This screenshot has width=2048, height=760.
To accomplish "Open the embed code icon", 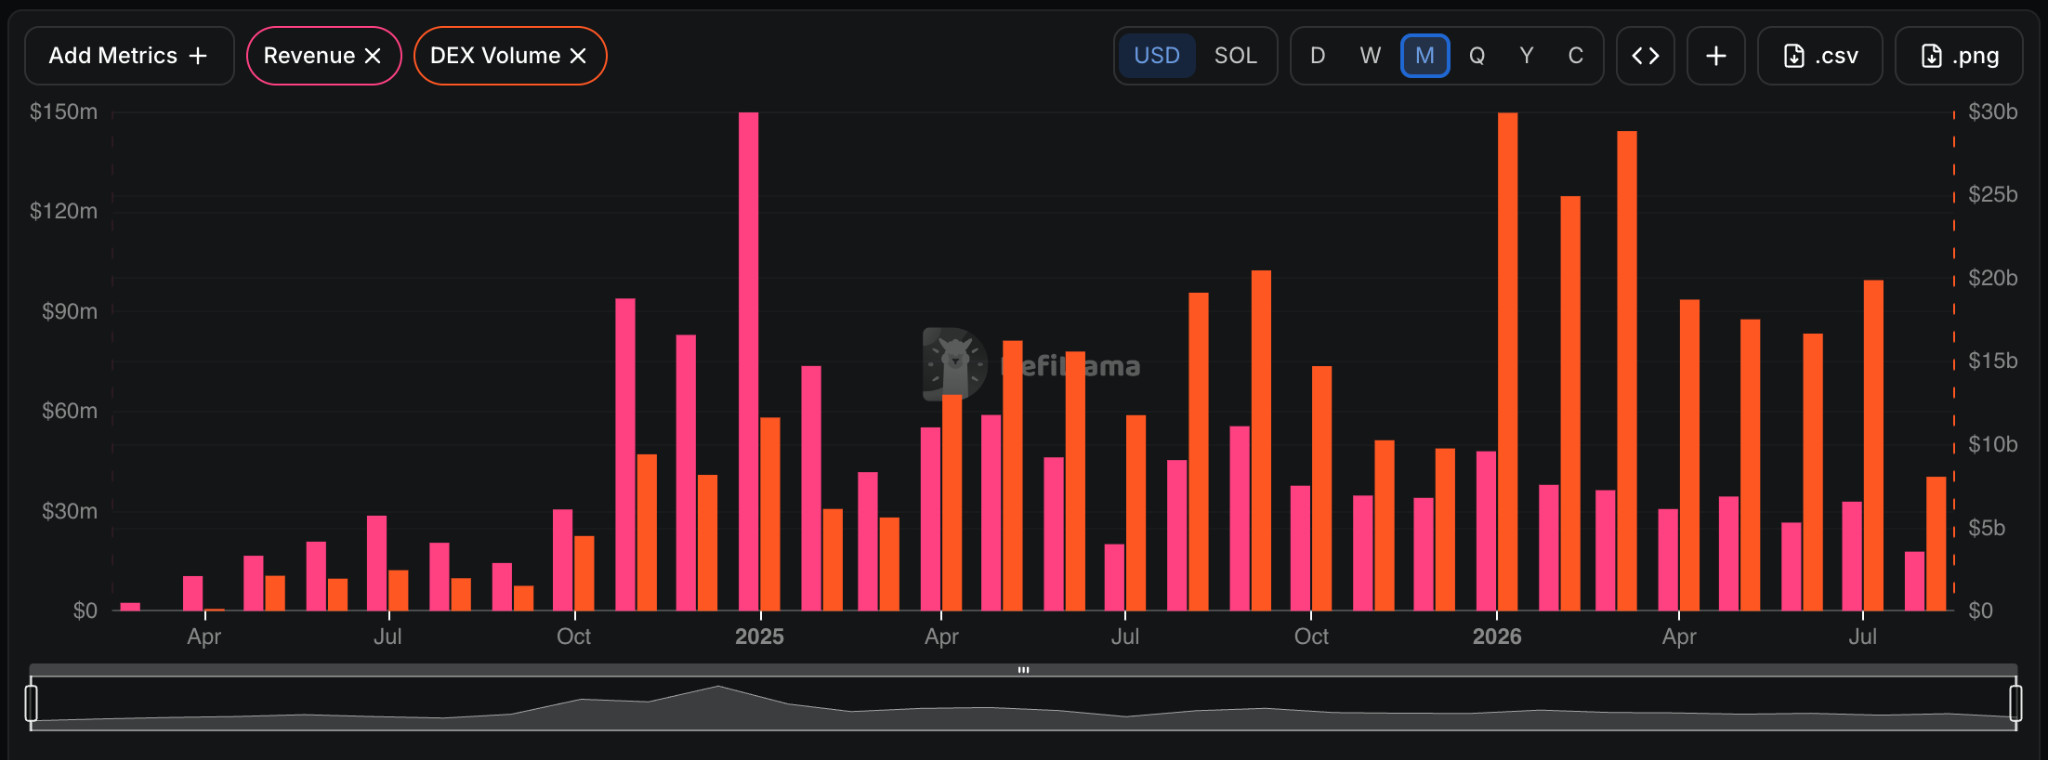I will coord(1645,56).
